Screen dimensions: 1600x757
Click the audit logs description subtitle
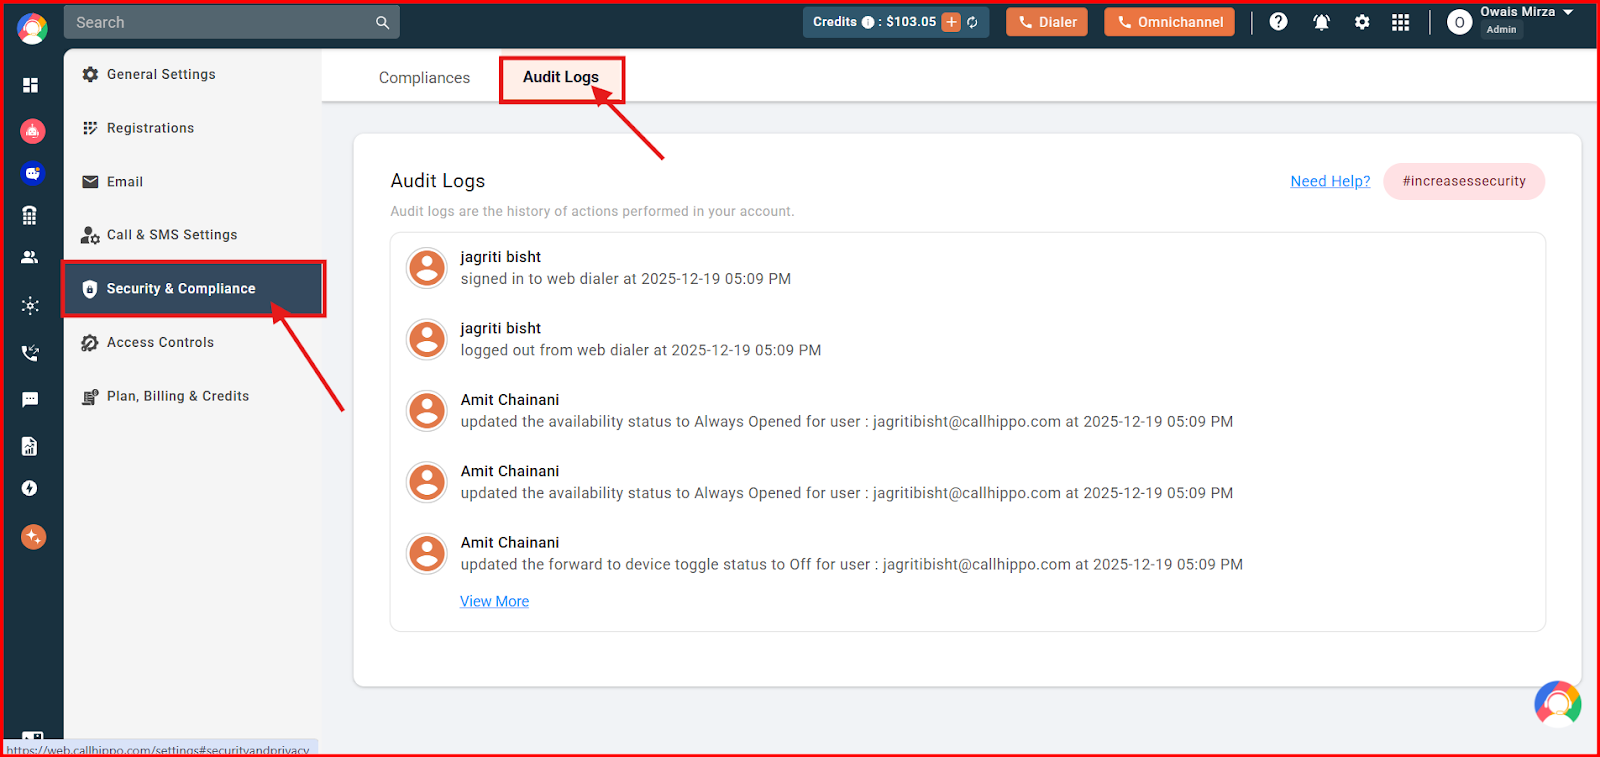coord(592,211)
